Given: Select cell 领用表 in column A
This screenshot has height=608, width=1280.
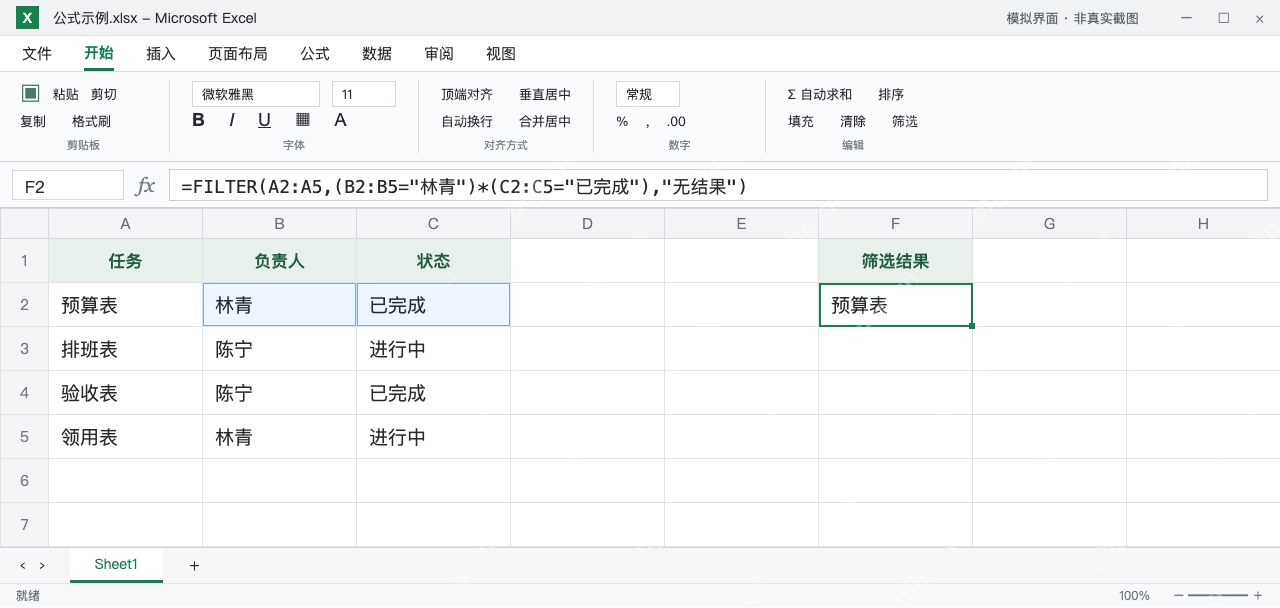Looking at the screenshot, I should pos(125,437).
